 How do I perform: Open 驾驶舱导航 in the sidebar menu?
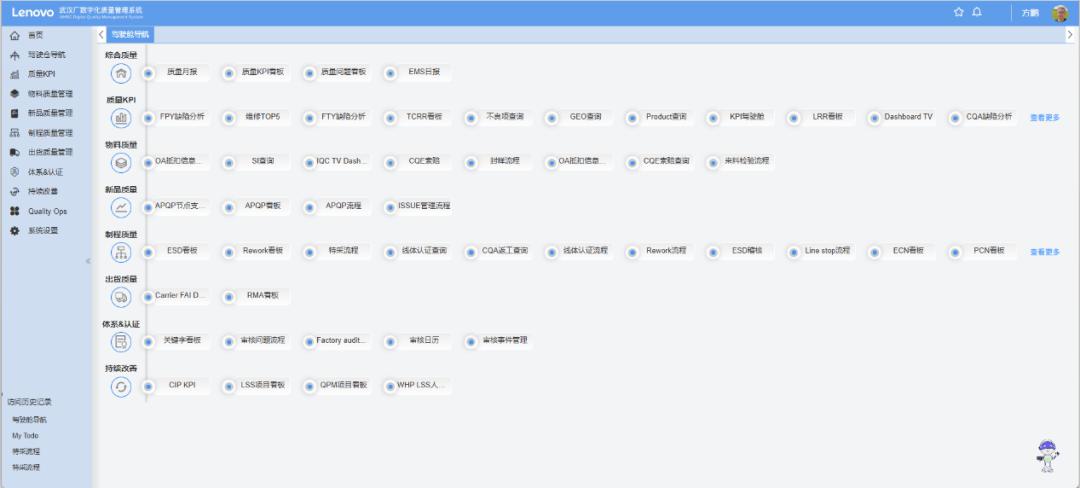point(47,54)
